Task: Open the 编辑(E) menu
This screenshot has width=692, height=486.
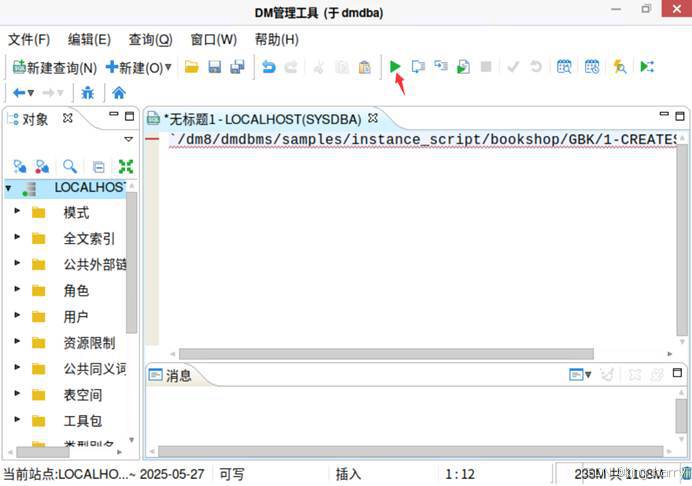Action: click(x=89, y=40)
